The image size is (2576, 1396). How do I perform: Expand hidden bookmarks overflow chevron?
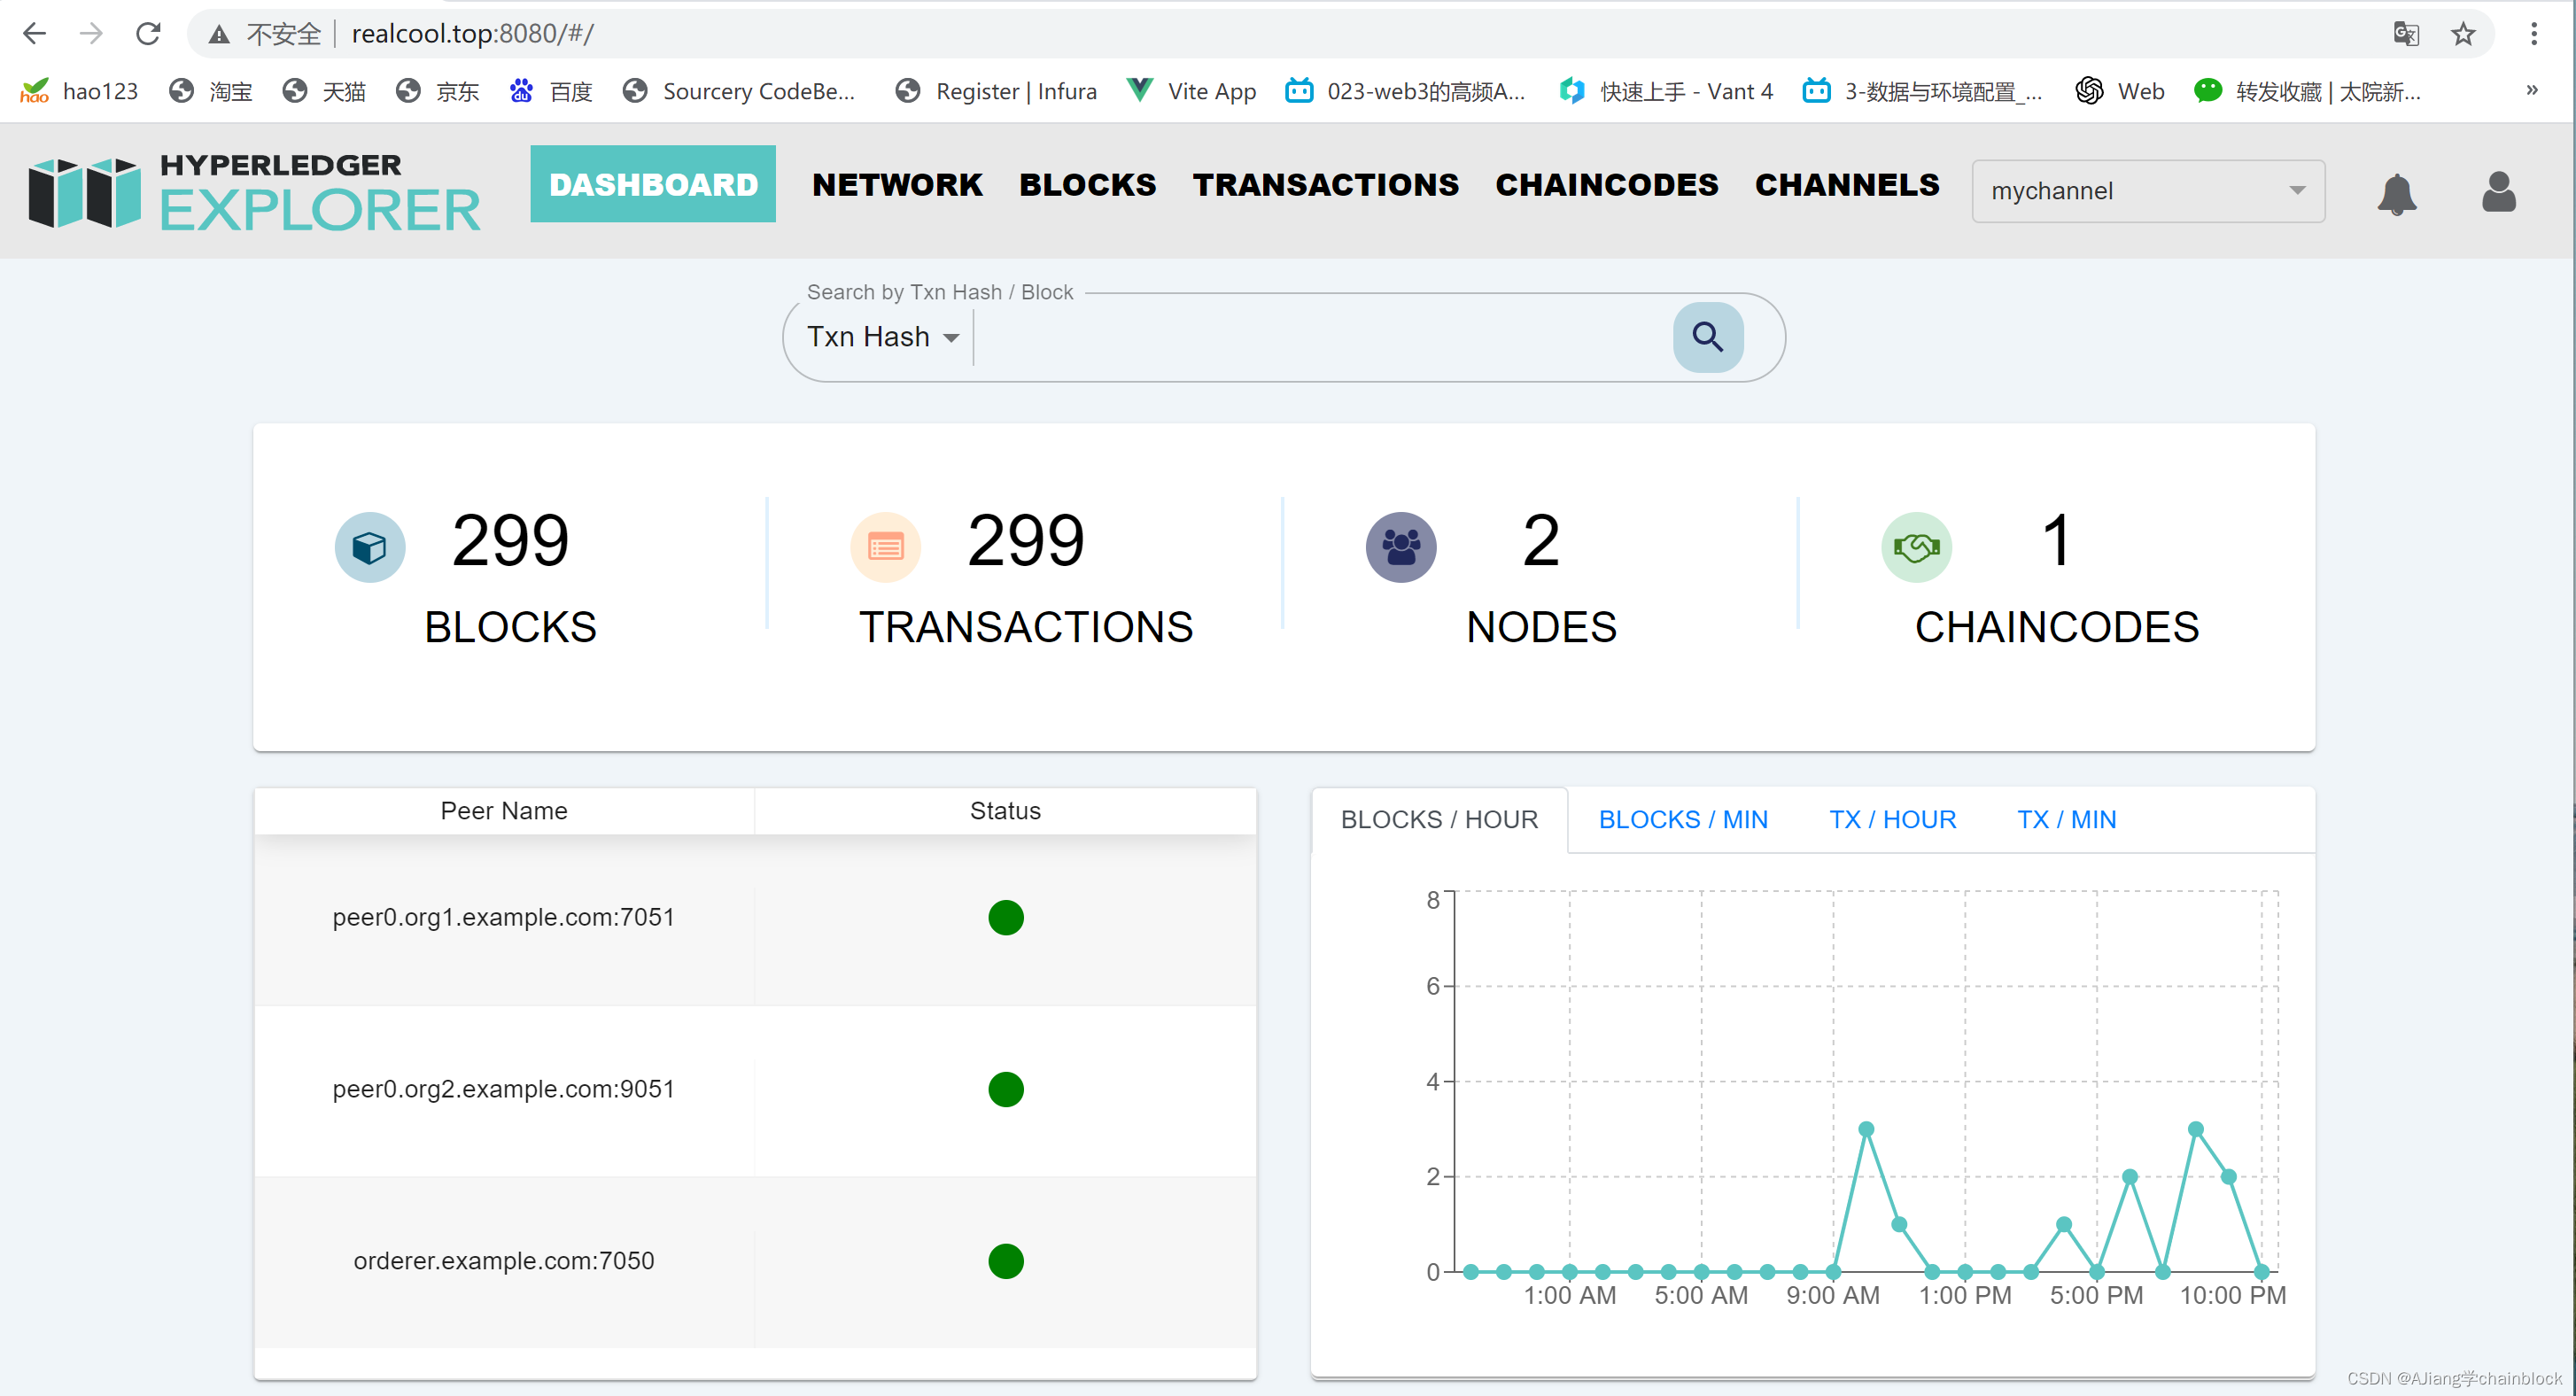(x=2531, y=90)
